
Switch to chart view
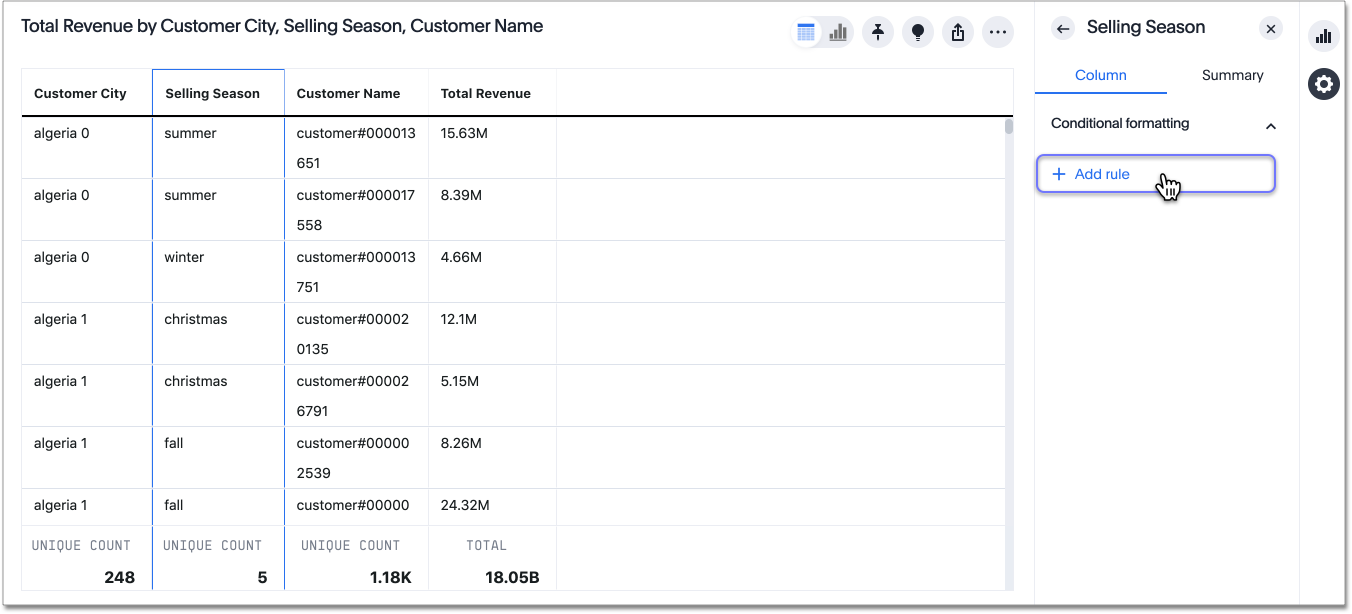click(837, 31)
